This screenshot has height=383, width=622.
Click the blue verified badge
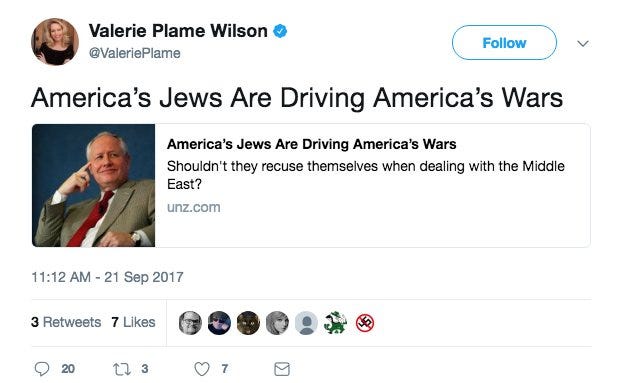(x=280, y=31)
